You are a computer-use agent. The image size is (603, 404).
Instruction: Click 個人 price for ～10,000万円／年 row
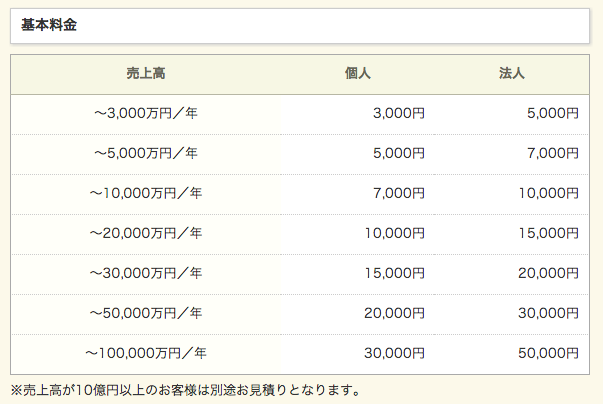point(399,194)
